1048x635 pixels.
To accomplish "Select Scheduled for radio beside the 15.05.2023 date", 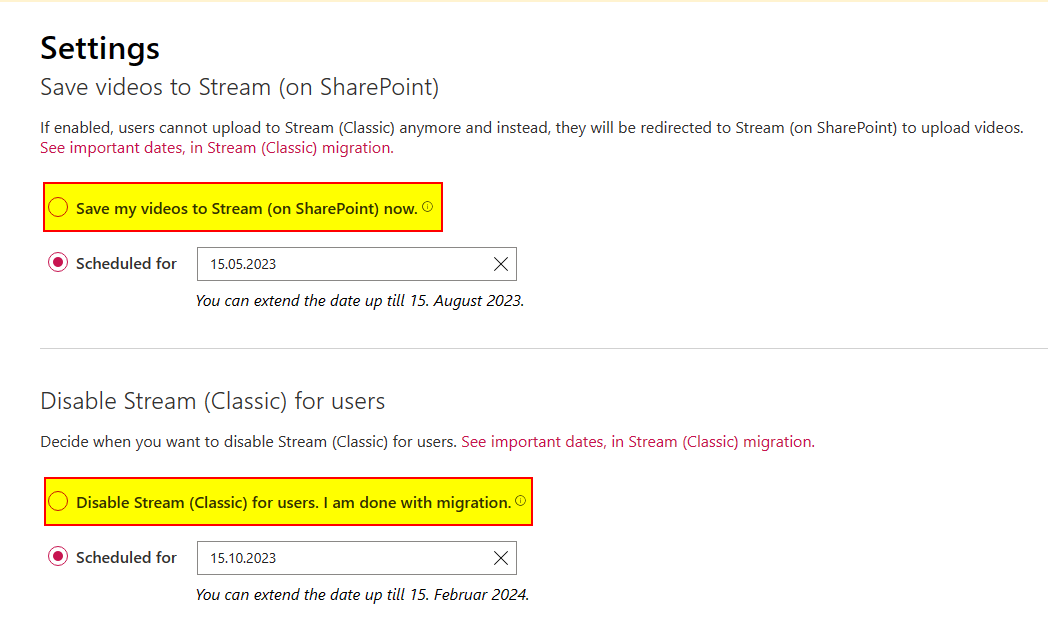I will 58,264.
